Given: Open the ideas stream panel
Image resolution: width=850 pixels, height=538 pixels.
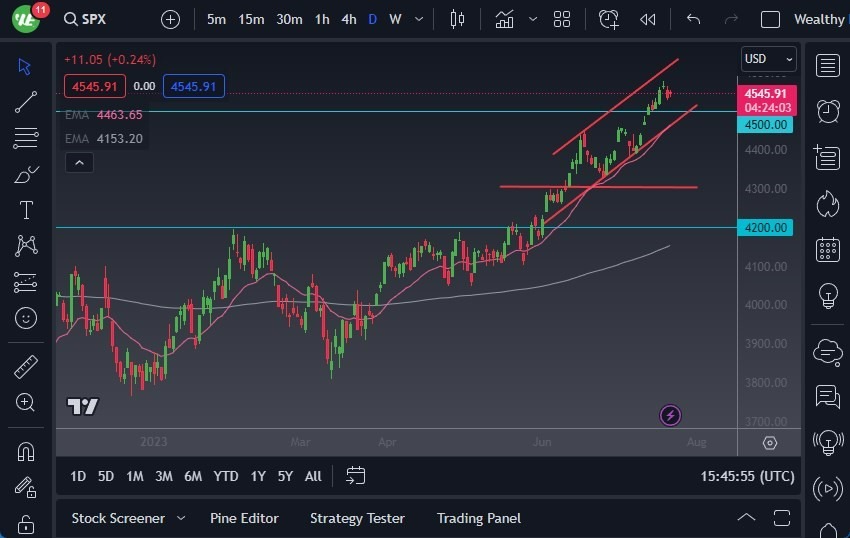Looking at the screenshot, I should click(x=827, y=443).
